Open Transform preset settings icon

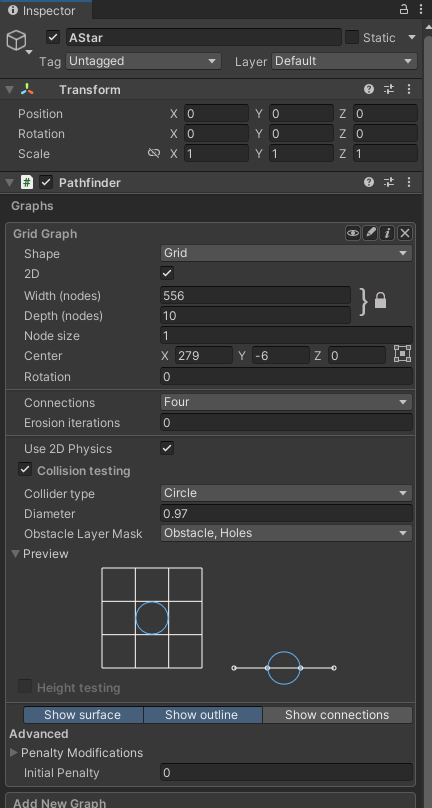click(x=389, y=89)
